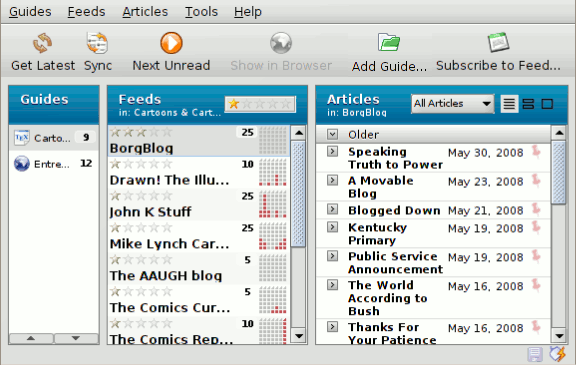576x365 pixels.
Task: Pin the A Movable Blog article
Action: [x=536, y=180]
